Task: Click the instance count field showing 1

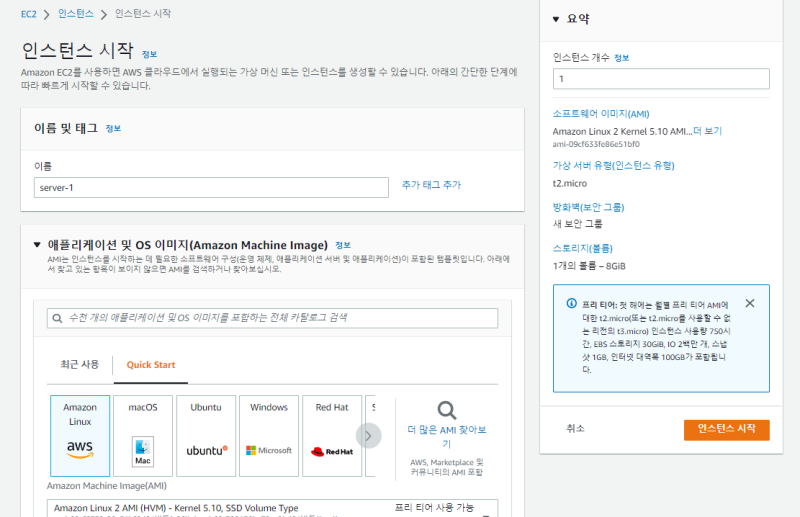Action: click(x=661, y=79)
